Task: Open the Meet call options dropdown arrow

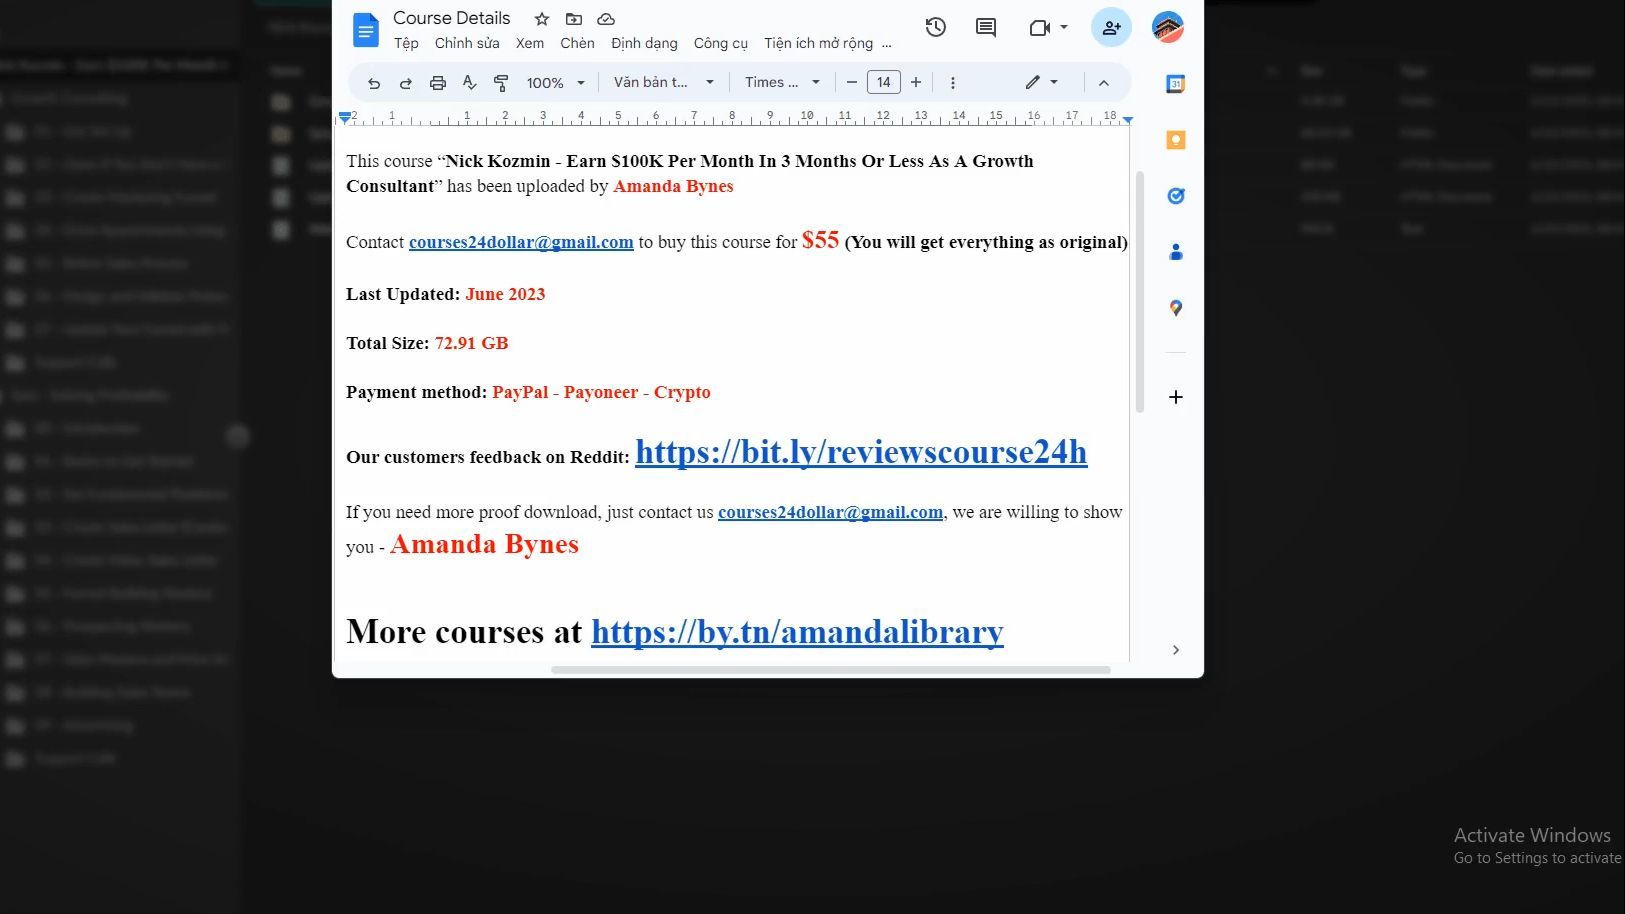Action: click(x=1064, y=28)
